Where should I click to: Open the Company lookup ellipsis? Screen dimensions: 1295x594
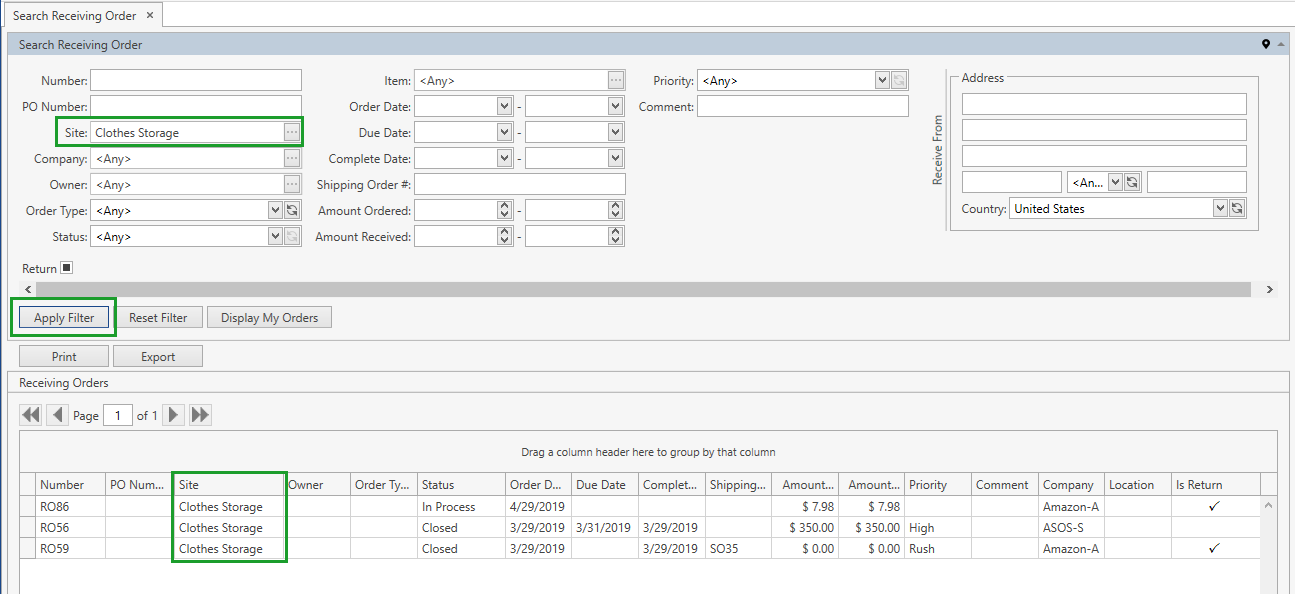click(x=293, y=158)
